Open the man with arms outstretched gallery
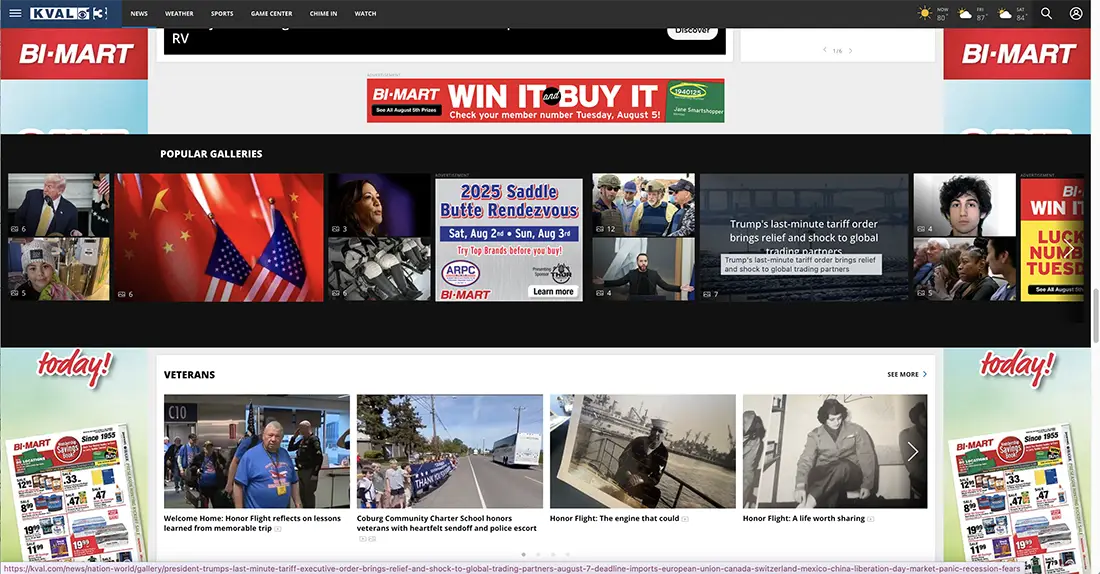The height and width of the screenshot is (574, 1100). (x=643, y=269)
